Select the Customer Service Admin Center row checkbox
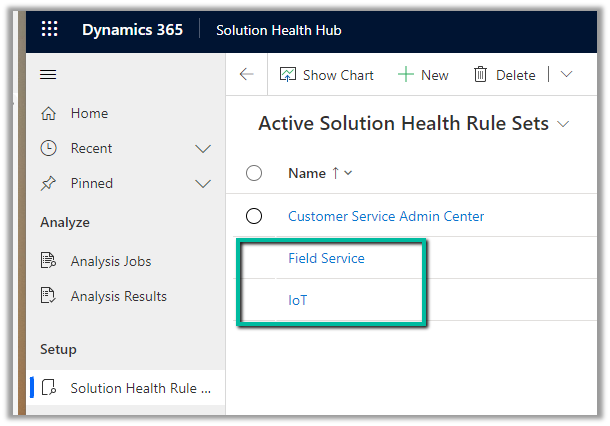The width and height of the screenshot is (610, 426). coord(254,216)
